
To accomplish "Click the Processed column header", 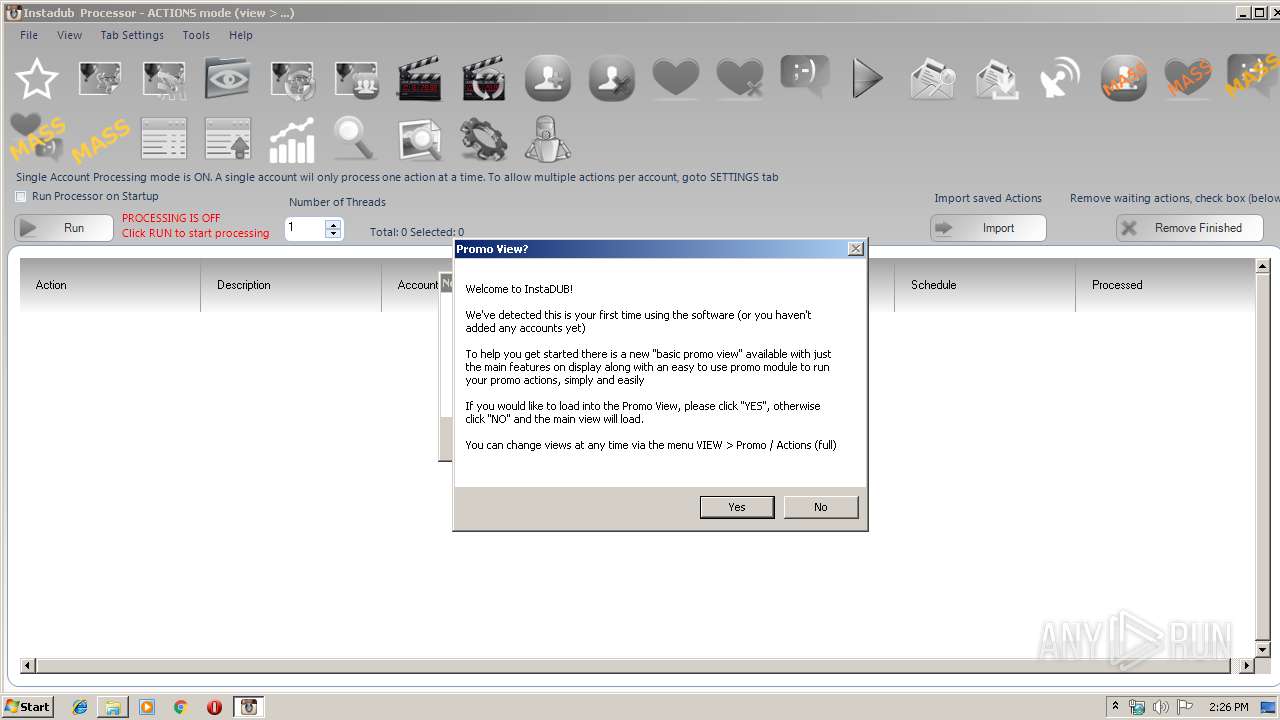I will (1165, 285).
